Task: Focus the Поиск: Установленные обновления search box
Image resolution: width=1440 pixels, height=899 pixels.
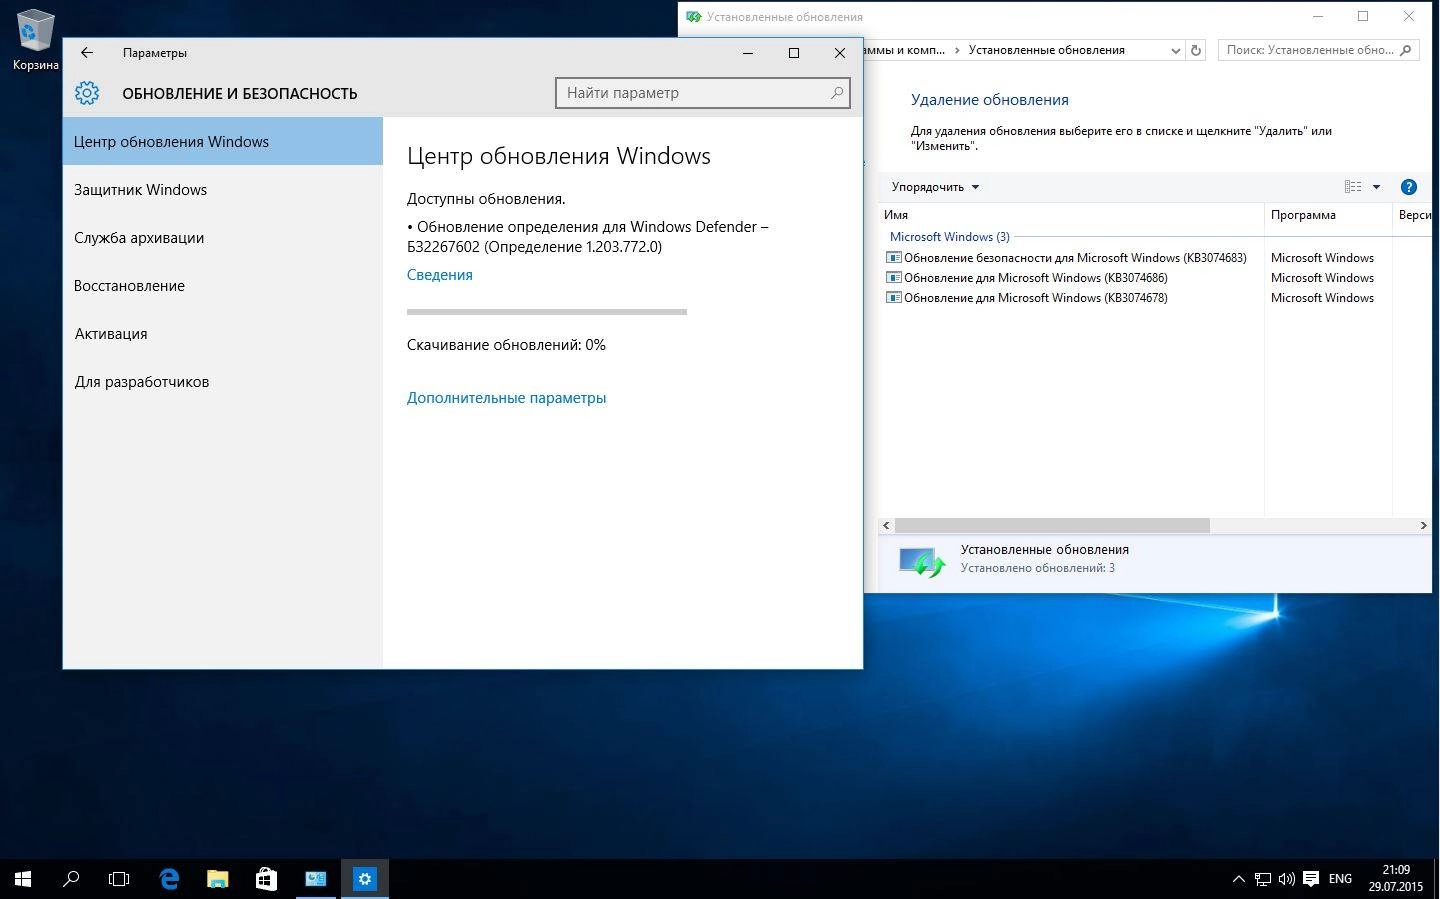Action: (1320, 50)
